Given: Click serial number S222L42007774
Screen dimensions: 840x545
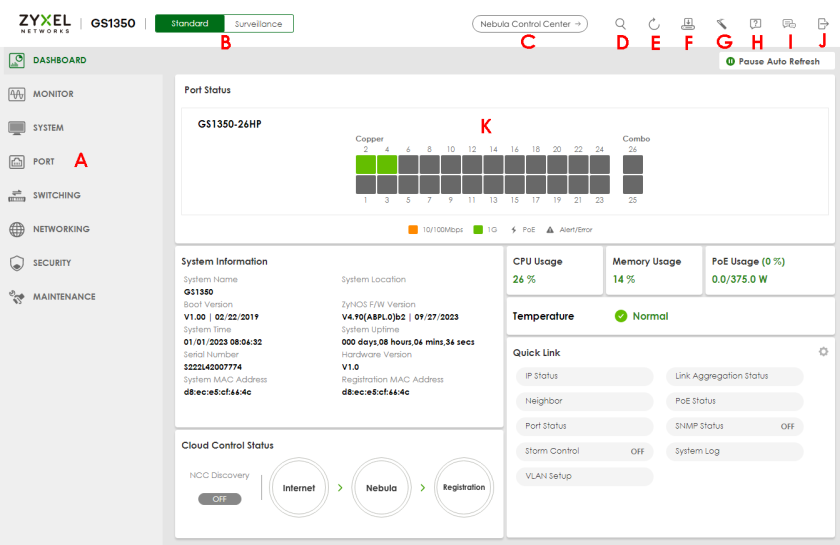Looking at the screenshot, I should point(213,367).
